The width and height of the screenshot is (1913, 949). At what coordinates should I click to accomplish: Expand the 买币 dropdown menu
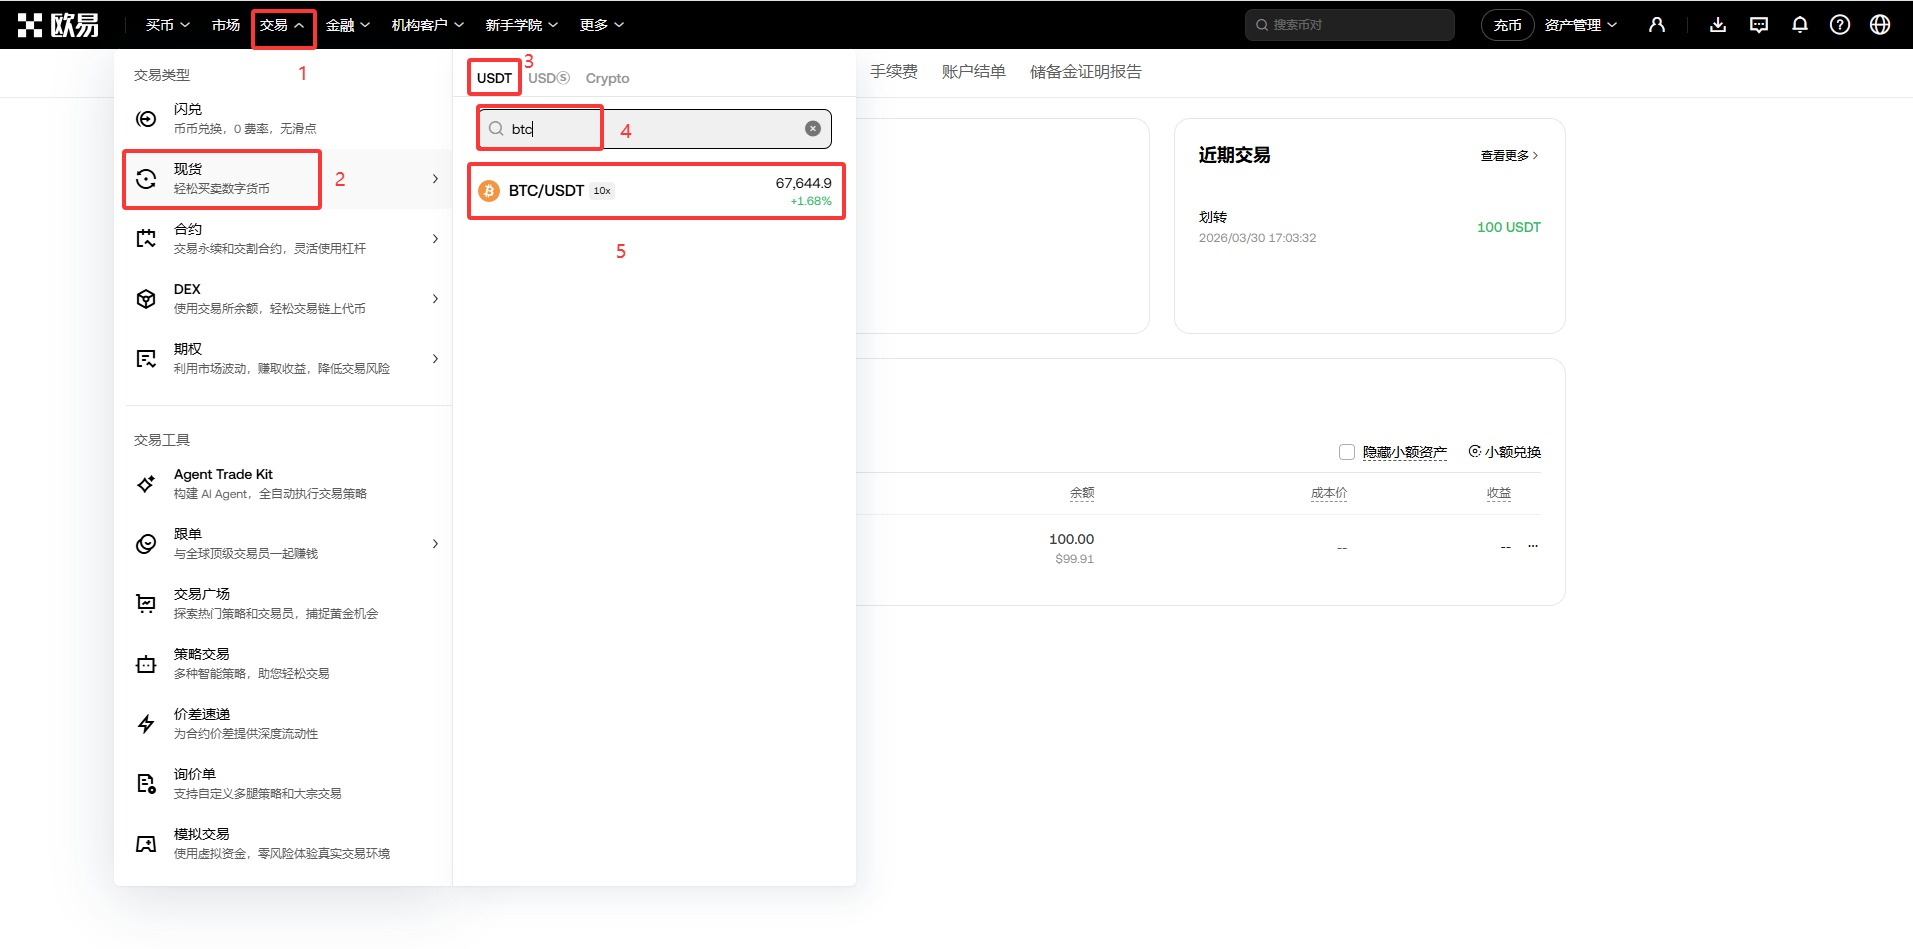click(x=167, y=25)
